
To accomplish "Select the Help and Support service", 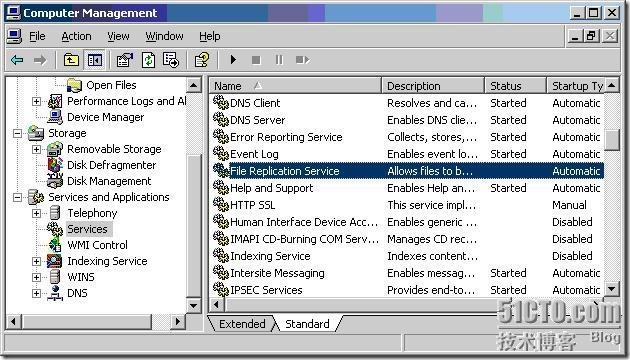I will tap(407, 188).
